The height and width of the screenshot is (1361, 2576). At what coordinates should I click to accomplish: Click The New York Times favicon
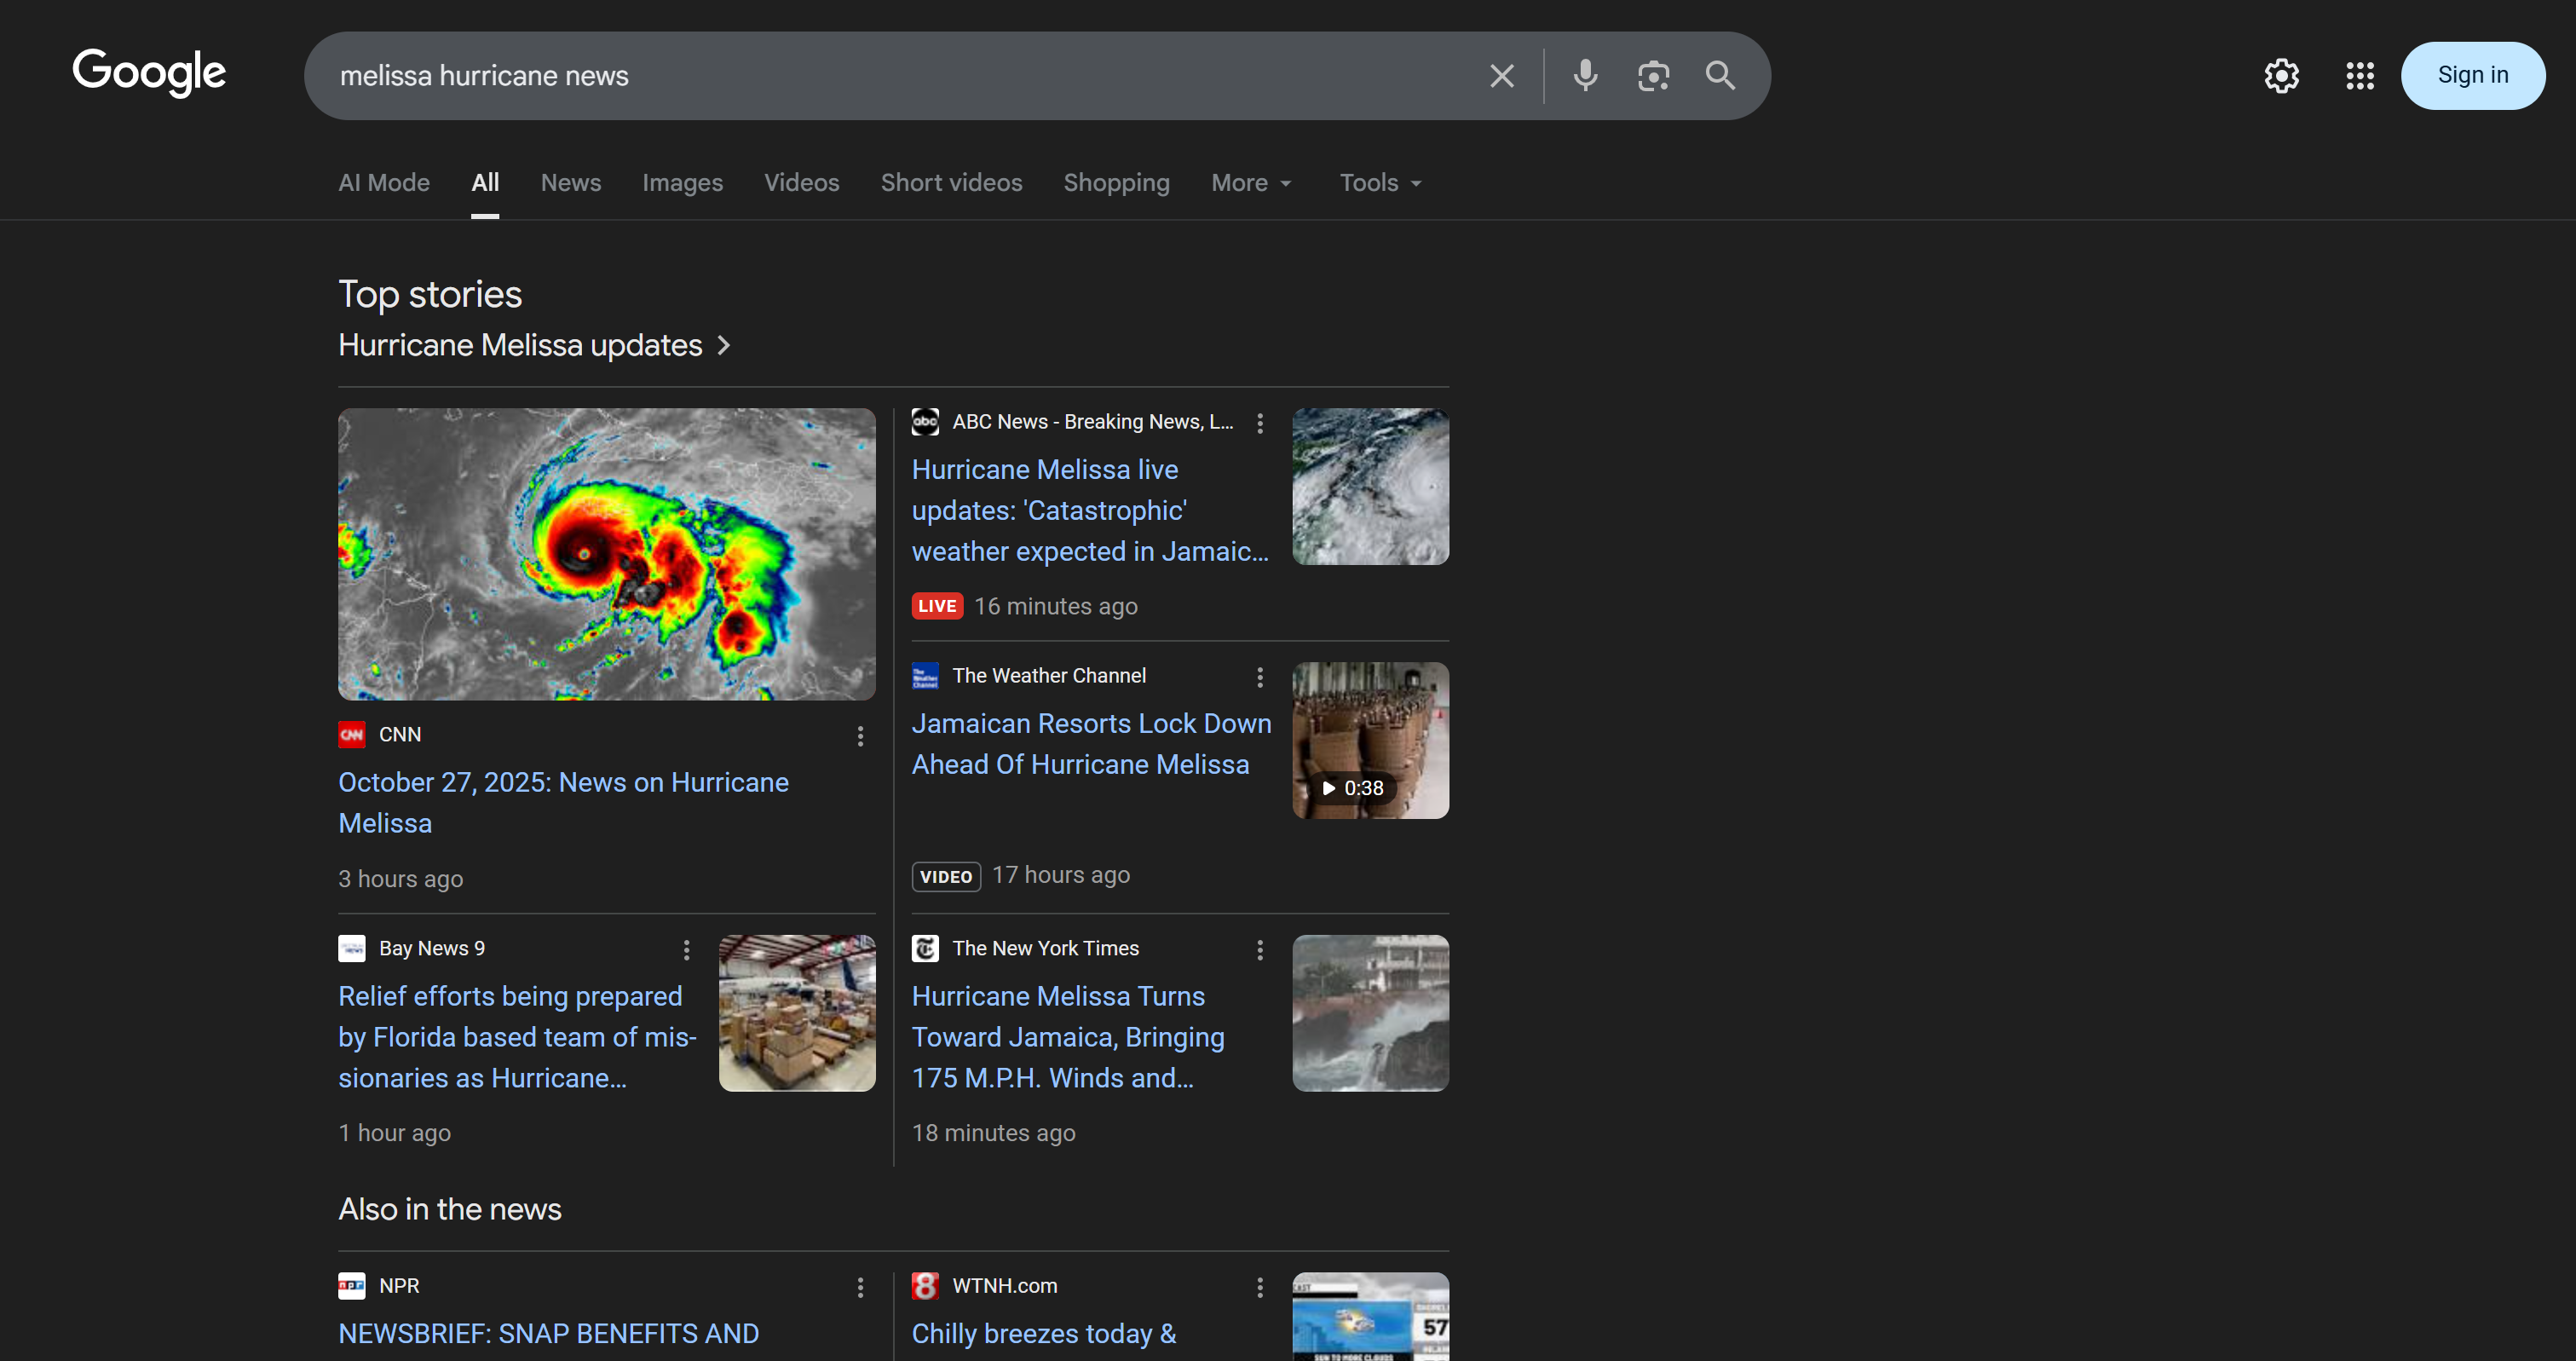[x=925, y=948]
